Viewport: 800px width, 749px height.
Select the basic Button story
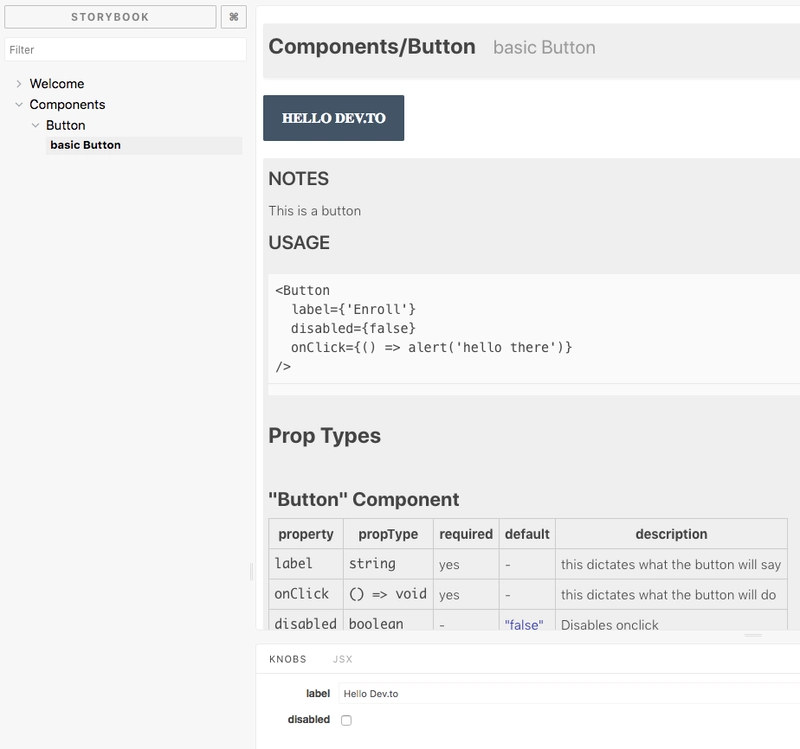85,145
